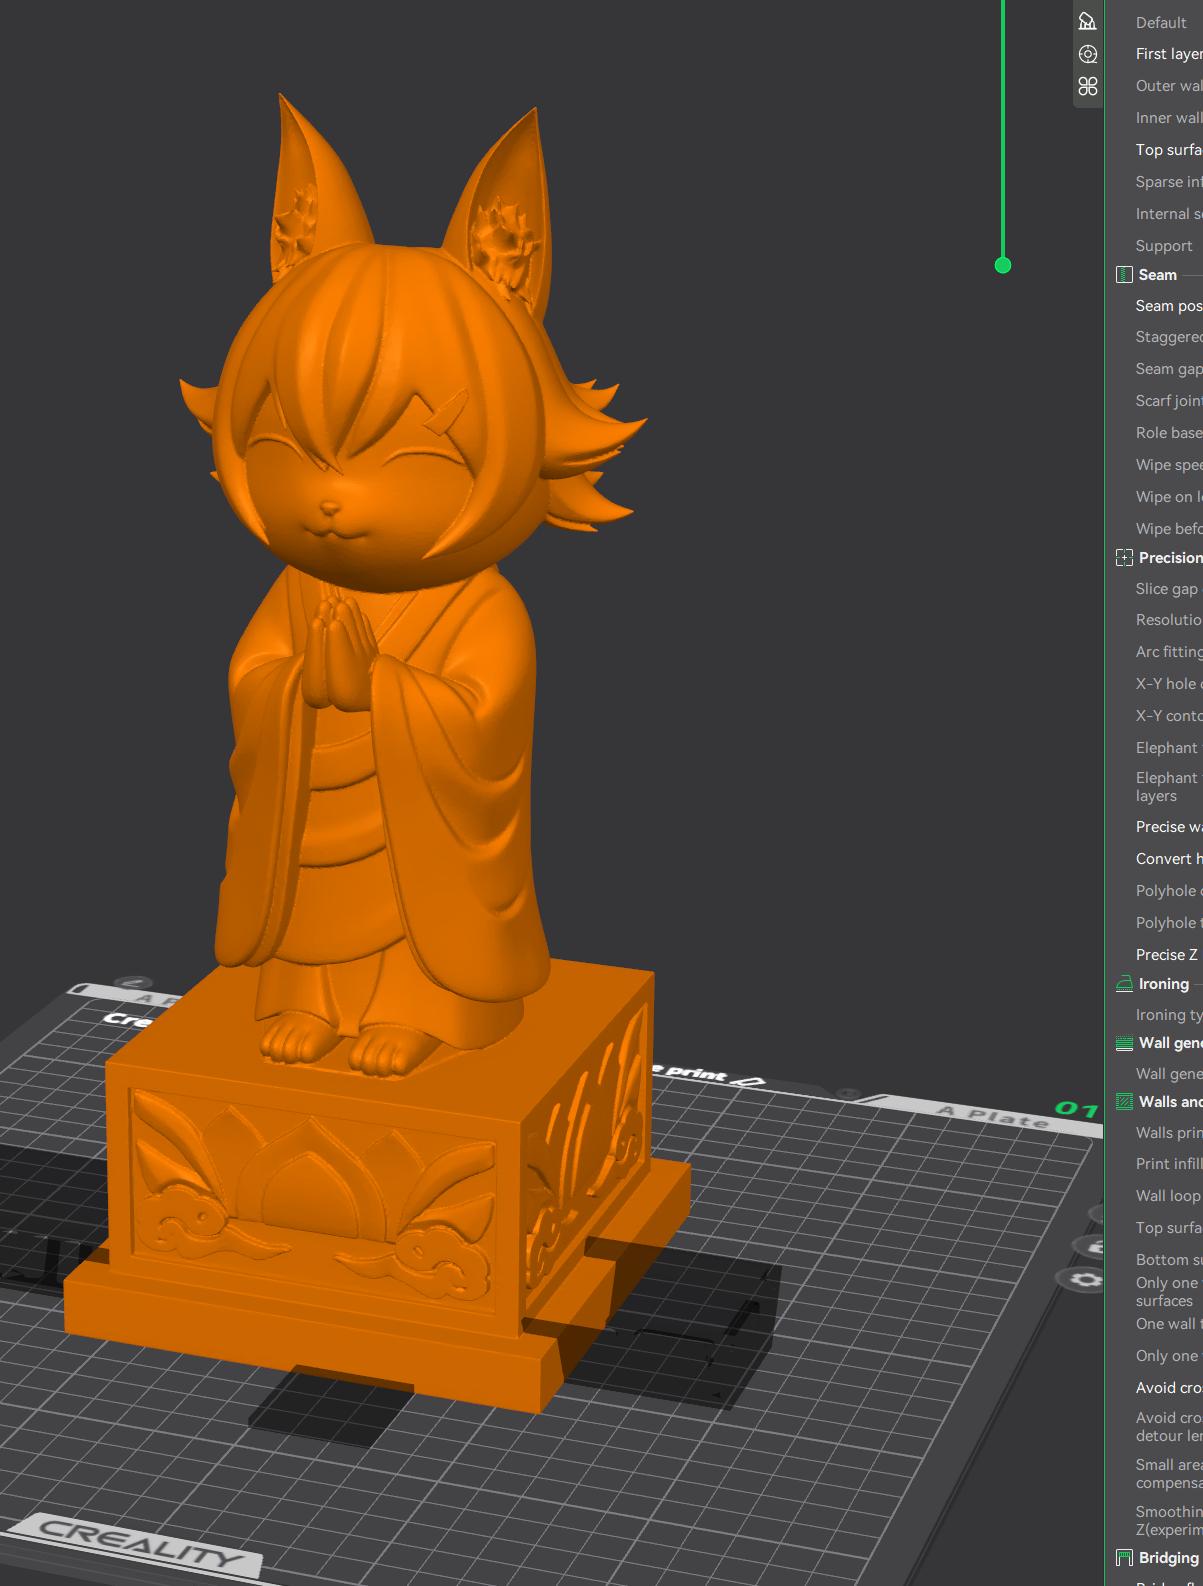Click the Walls and surfaces section icon
The height and width of the screenshot is (1586, 1203).
[x=1124, y=1102]
